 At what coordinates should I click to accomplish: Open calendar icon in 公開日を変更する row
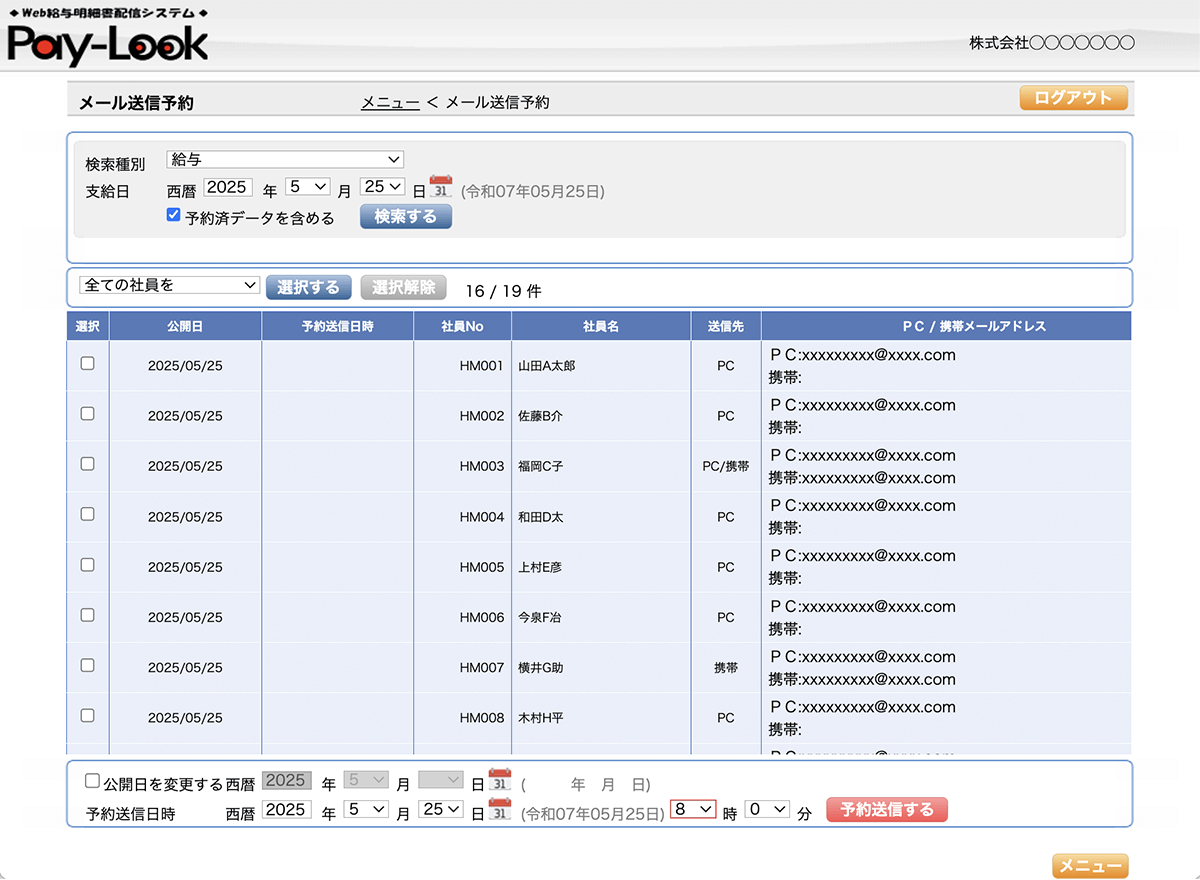point(499,781)
